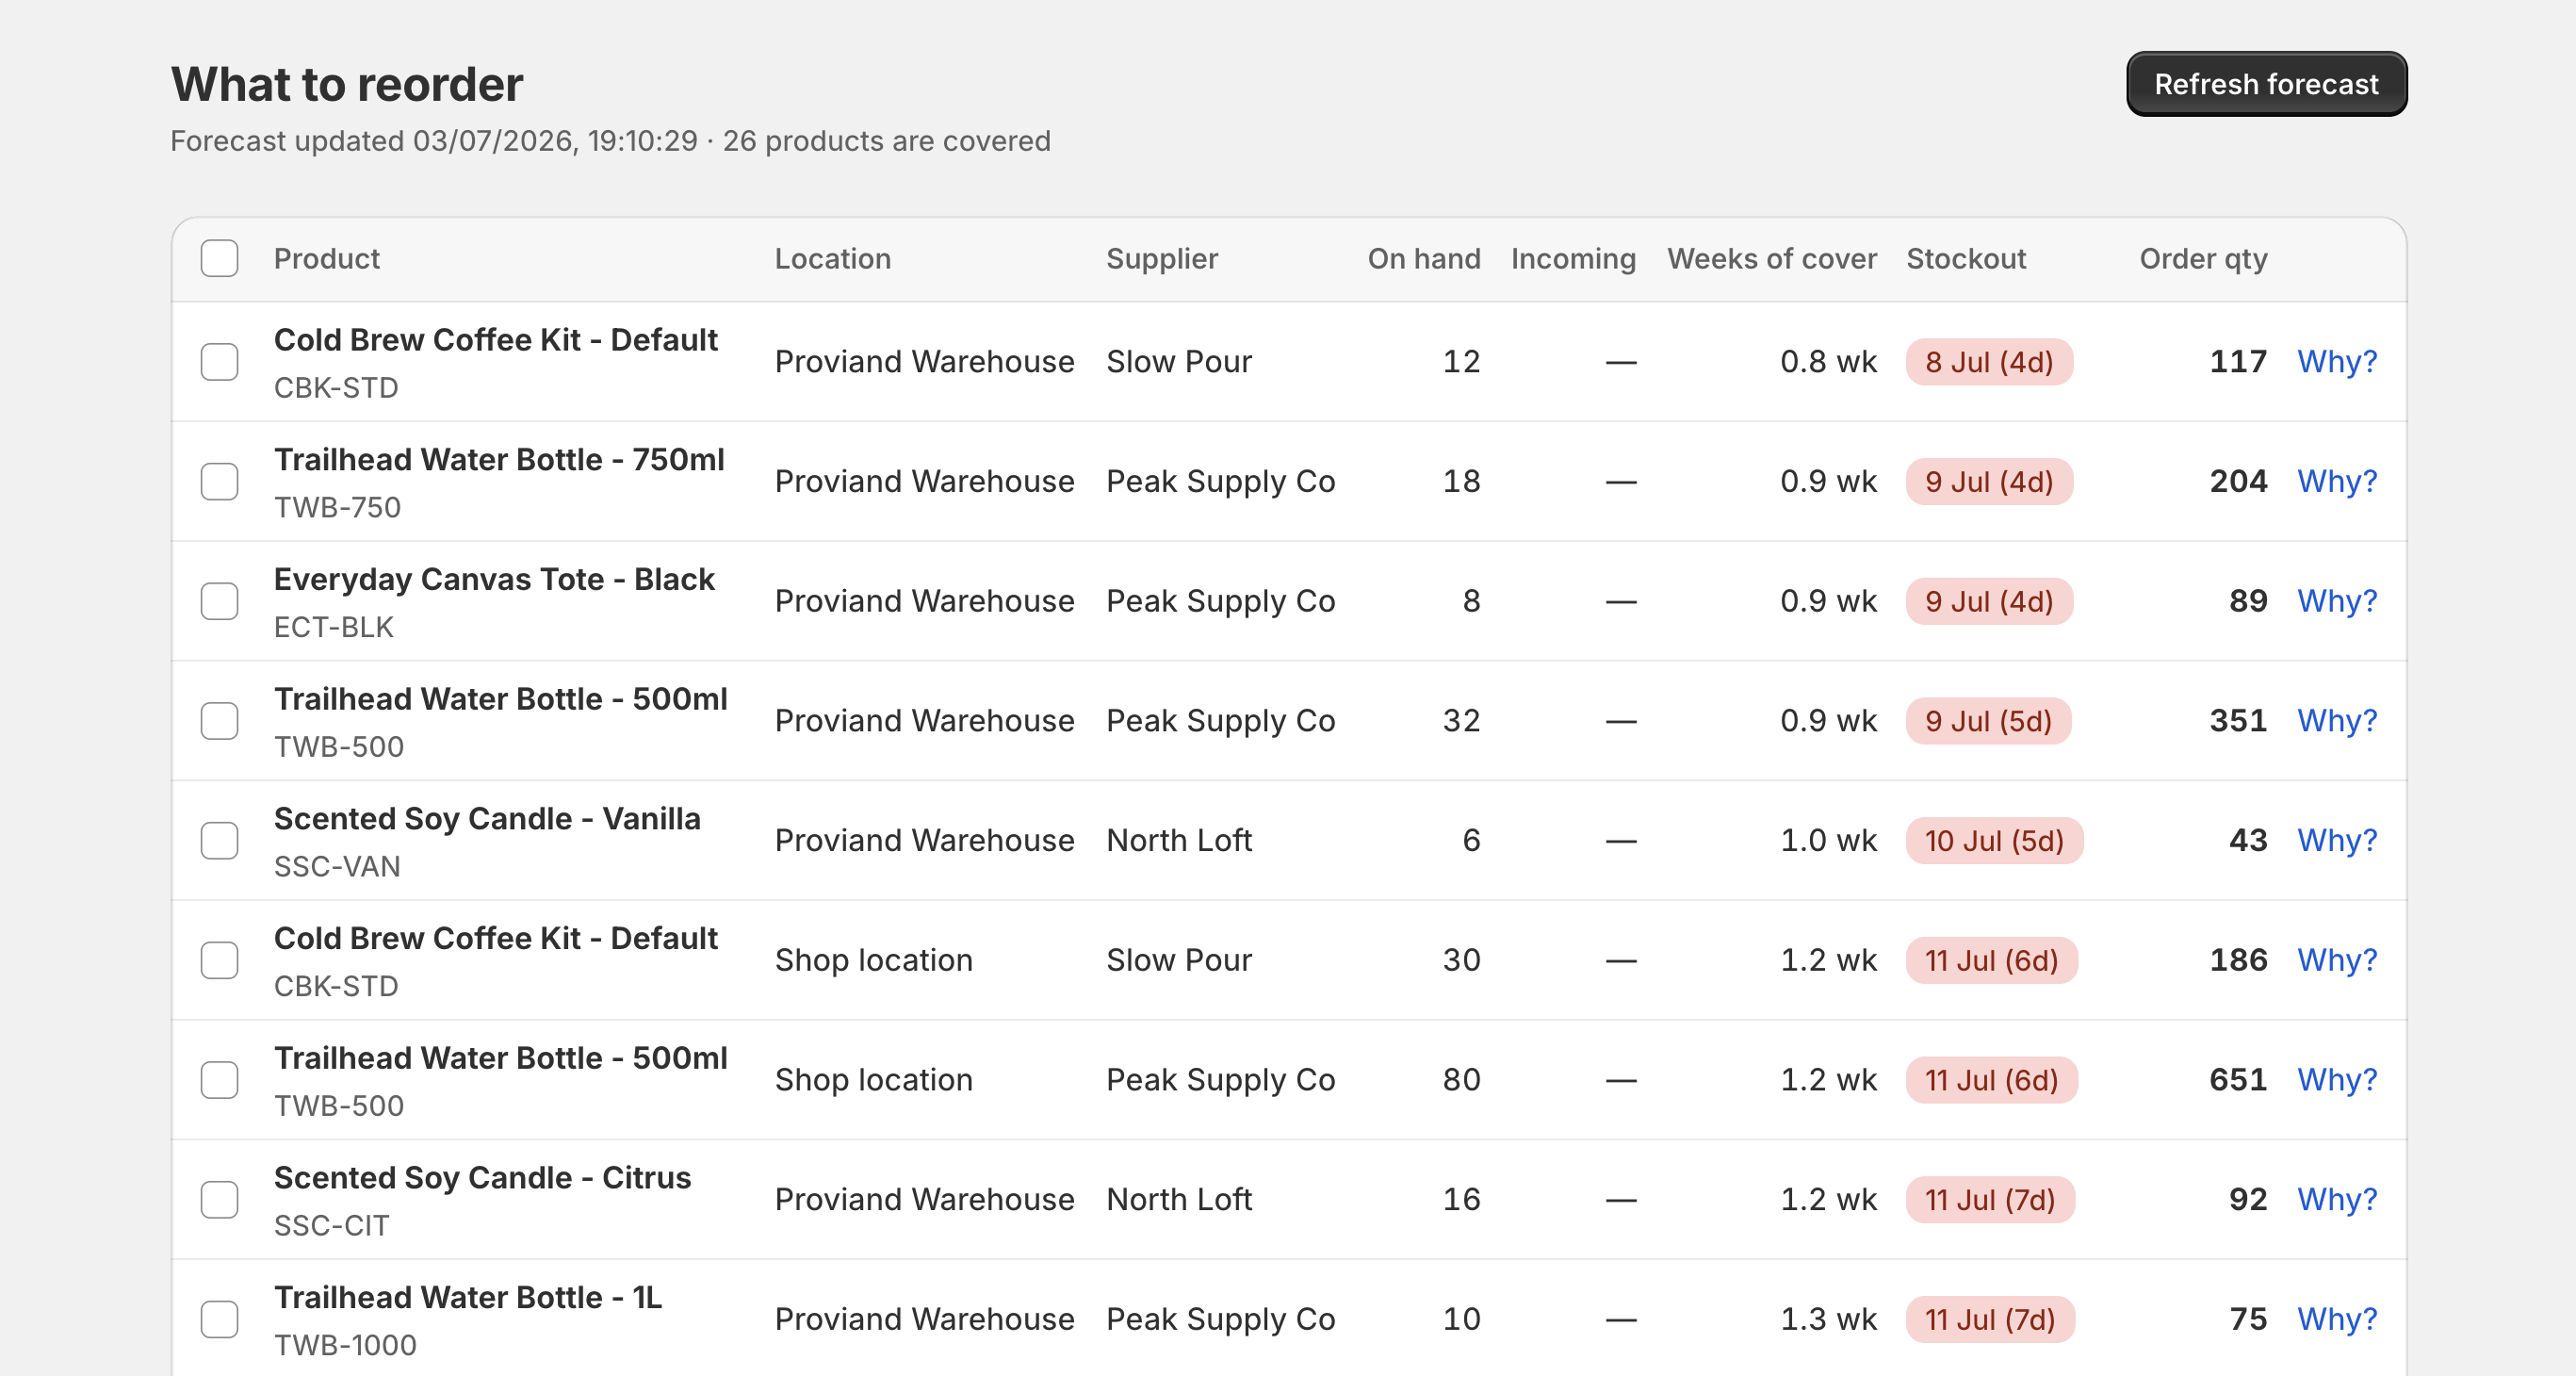The height and width of the screenshot is (1376, 2576).
Task: Click the Scented Soy Candle - Citrus product name
Action: [482, 1177]
